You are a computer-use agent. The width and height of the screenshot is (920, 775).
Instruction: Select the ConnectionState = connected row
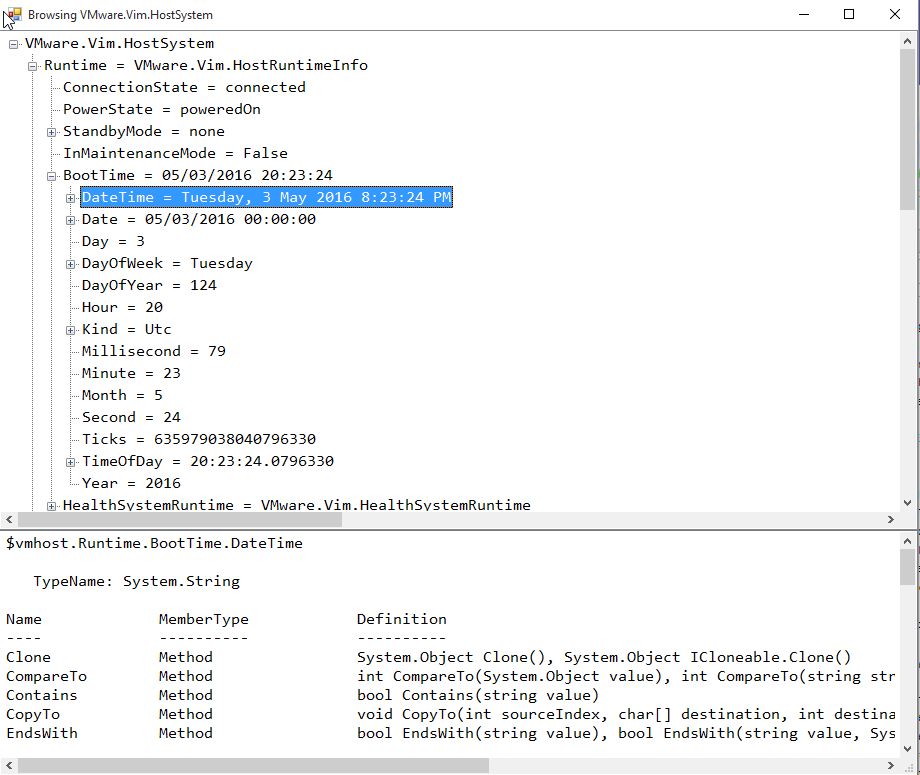click(184, 87)
